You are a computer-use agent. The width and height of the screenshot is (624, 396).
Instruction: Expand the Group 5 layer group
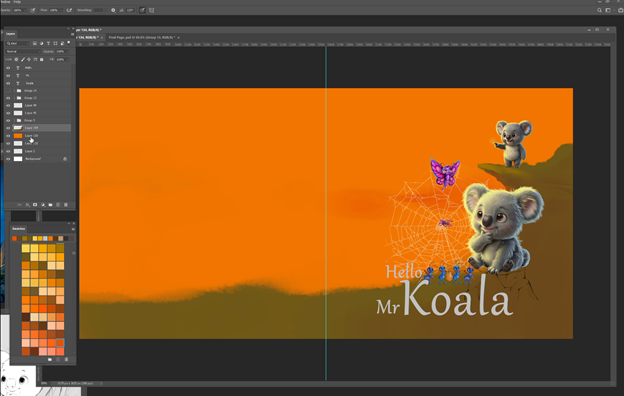[14, 120]
